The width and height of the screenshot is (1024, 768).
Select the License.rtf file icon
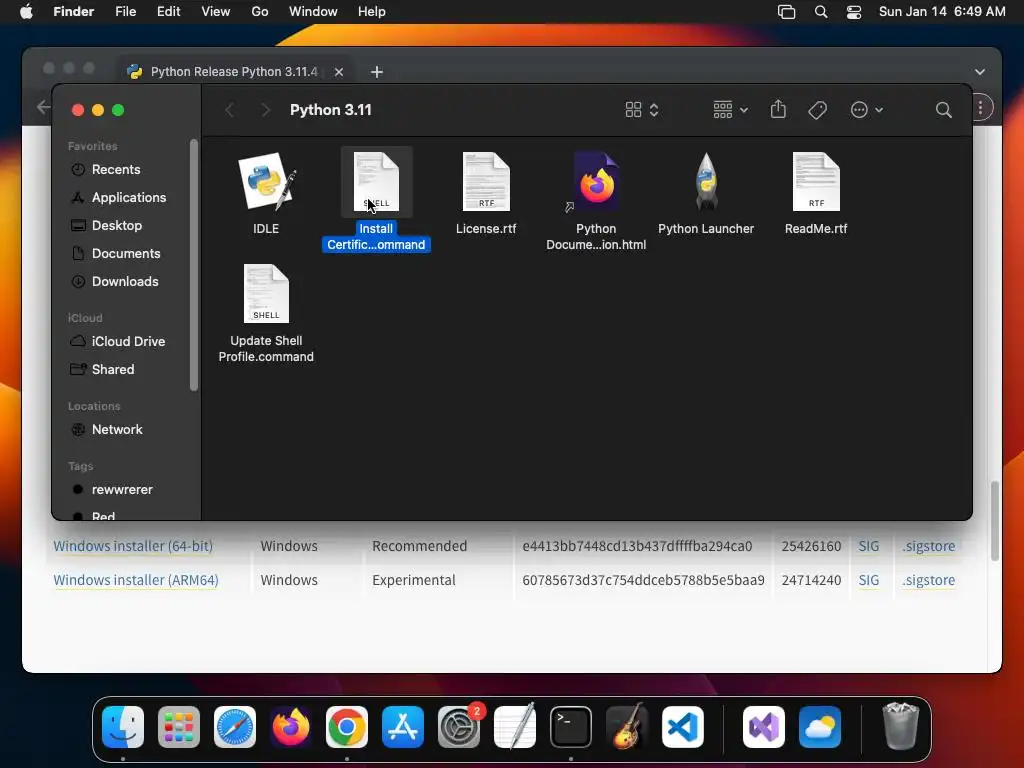pyautogui.click(x=486, y=182)
